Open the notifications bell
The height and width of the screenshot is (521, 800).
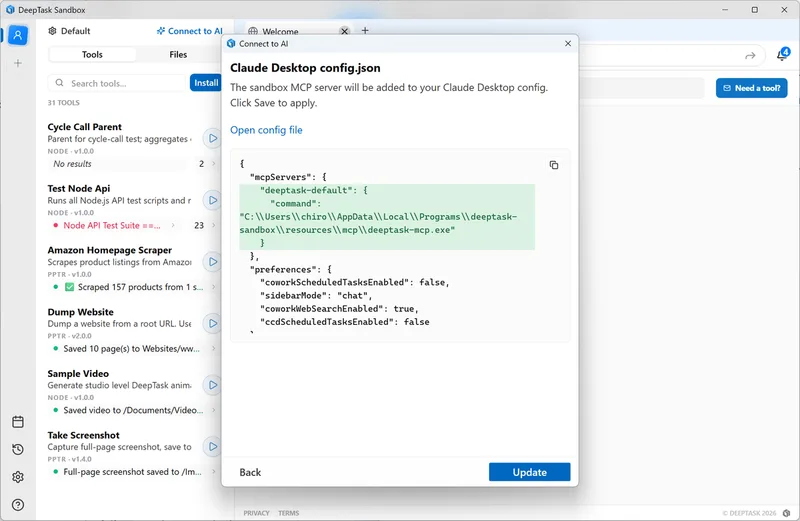tap(782, 55)
